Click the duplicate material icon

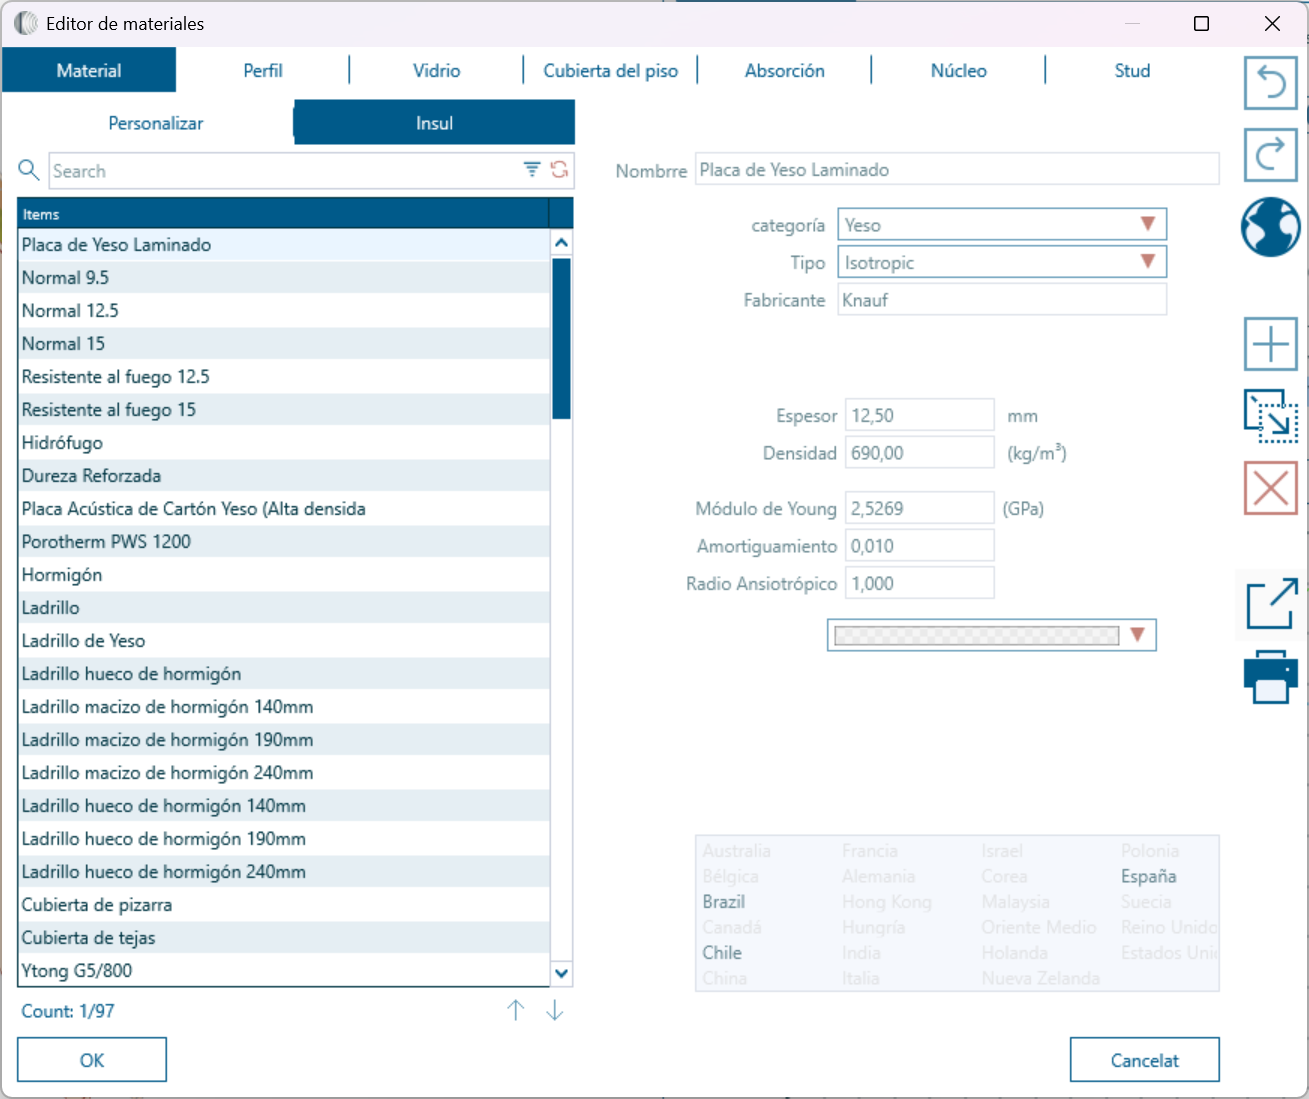[1270, 416]
